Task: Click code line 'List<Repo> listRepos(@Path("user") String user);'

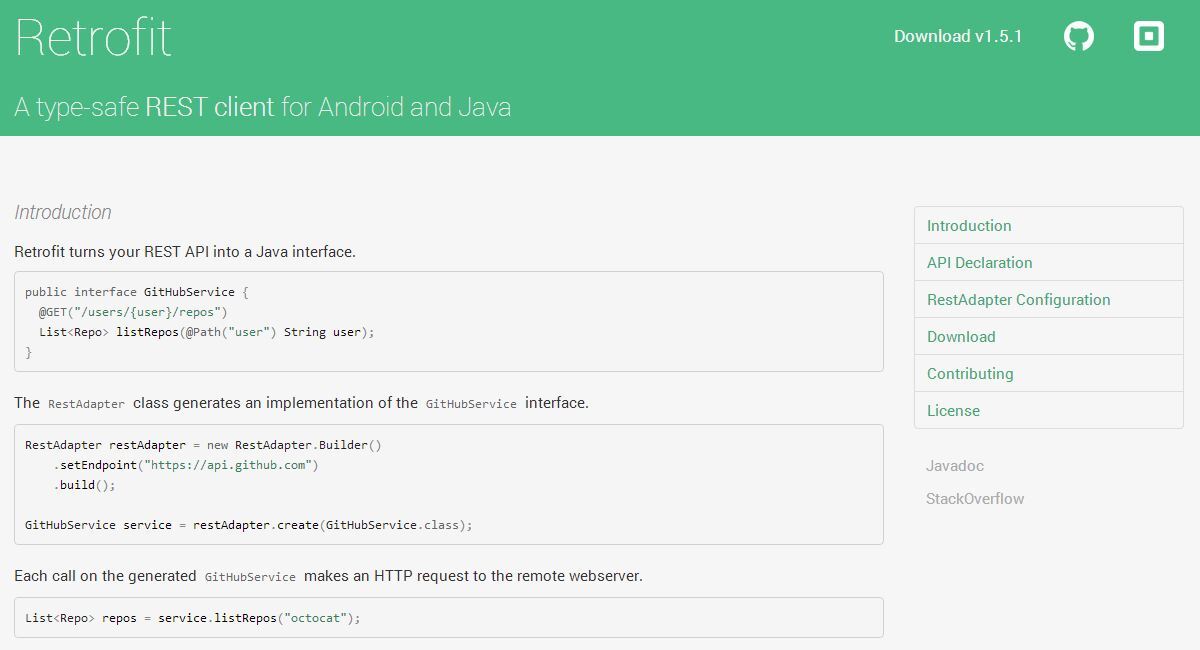Action: [x=207, y=332]
